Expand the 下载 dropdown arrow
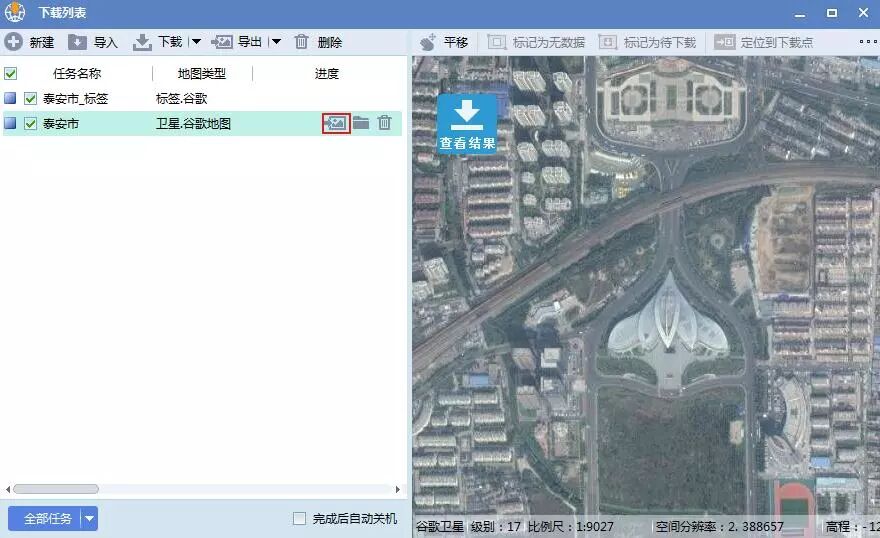880x538 pixels. [196, 42]
